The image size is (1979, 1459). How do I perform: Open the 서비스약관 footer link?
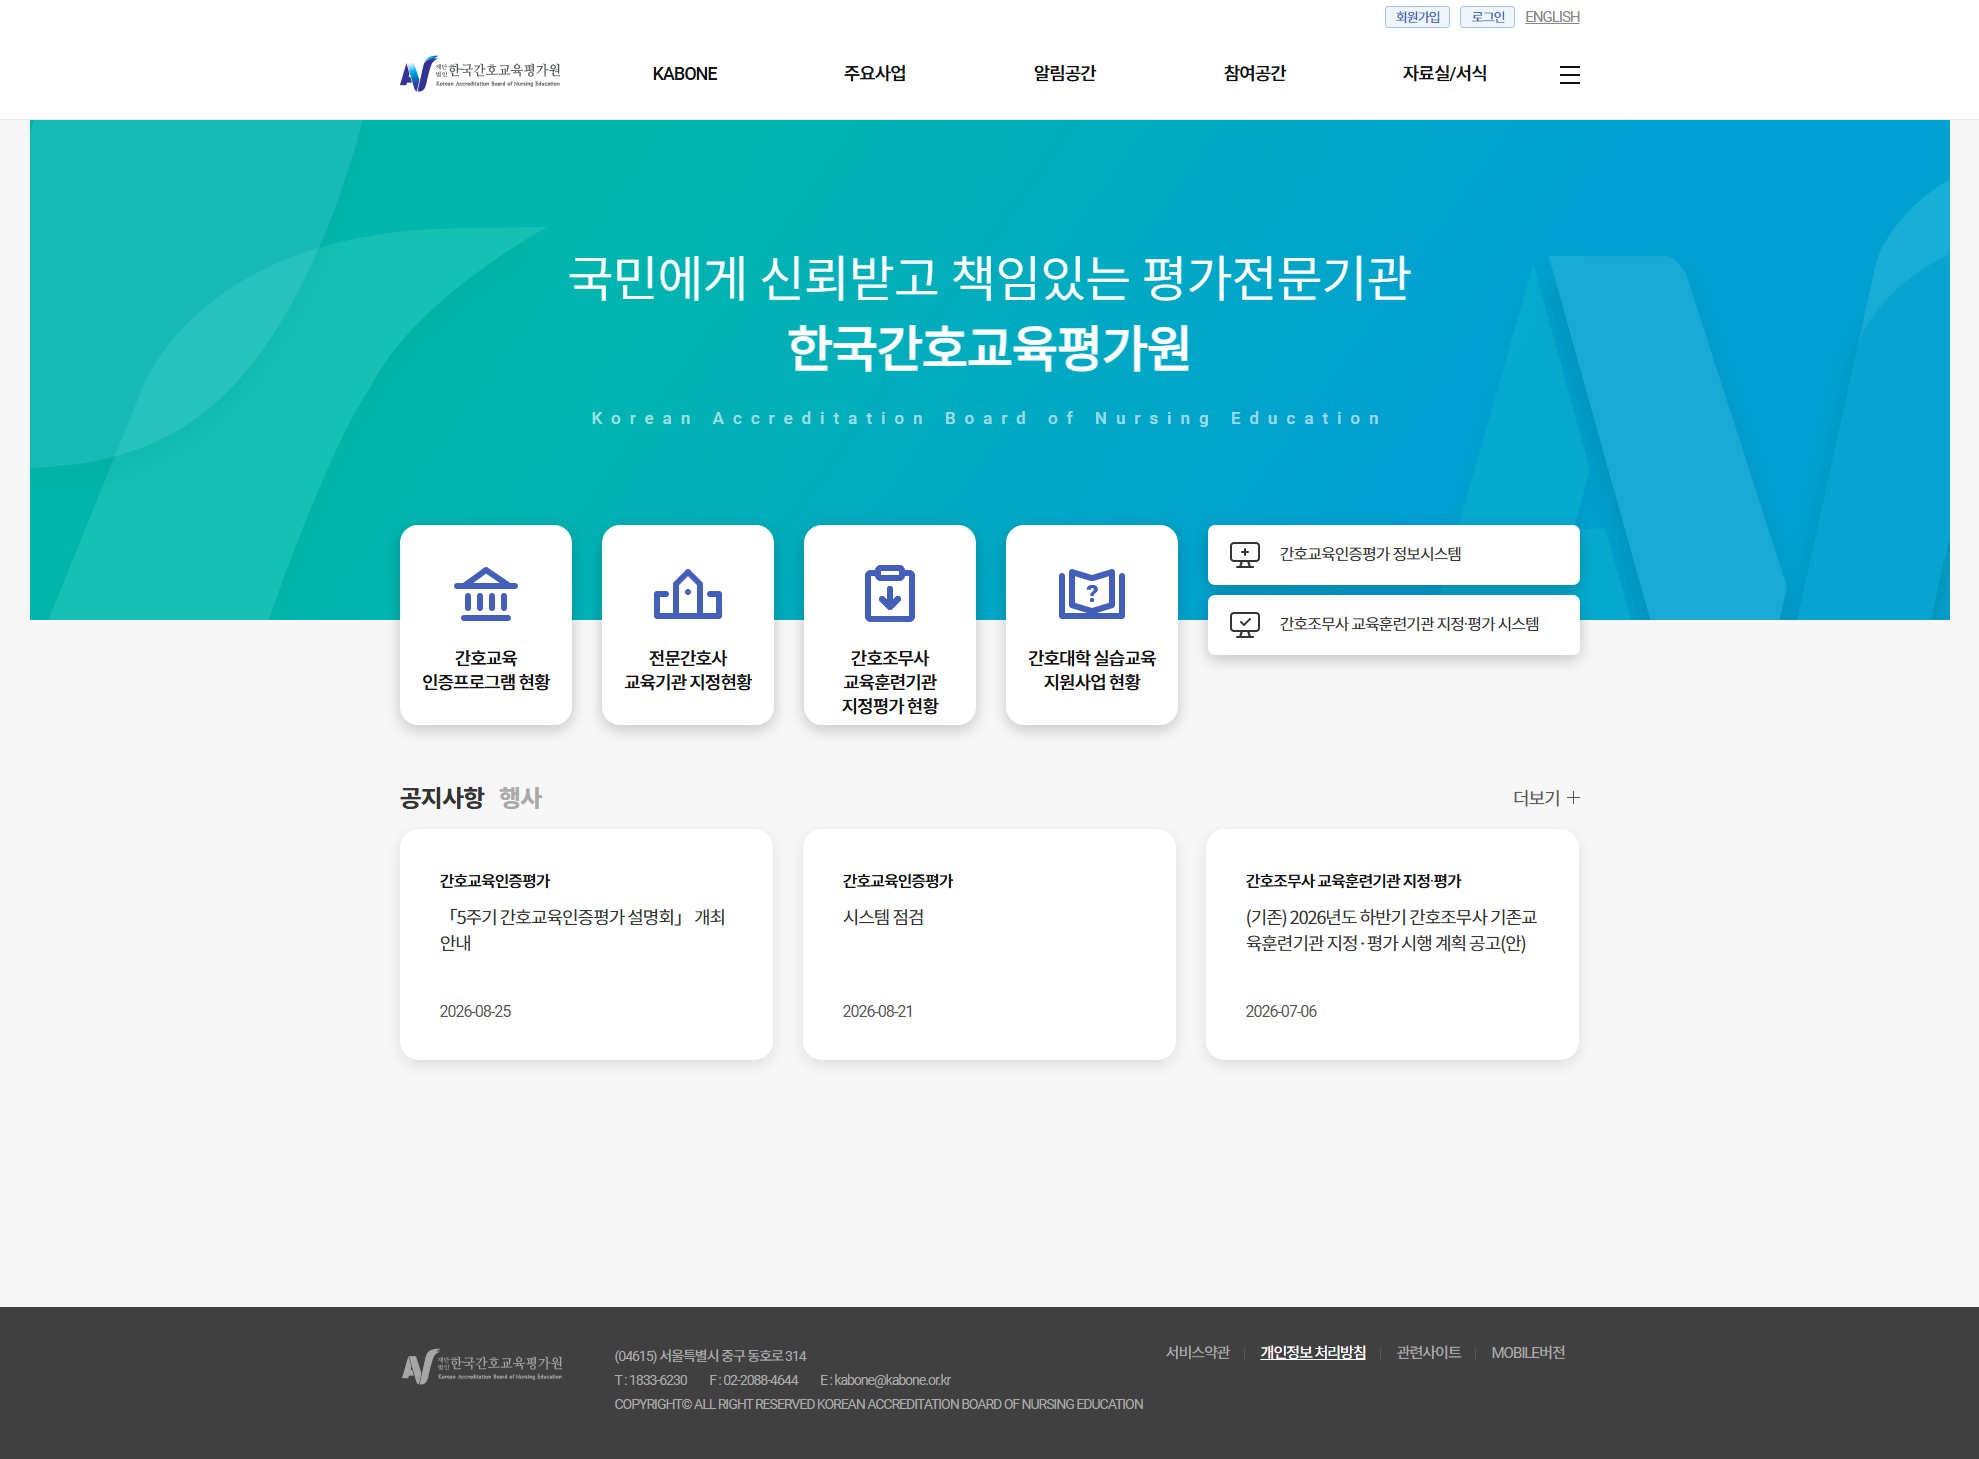coord(1198,1352)
